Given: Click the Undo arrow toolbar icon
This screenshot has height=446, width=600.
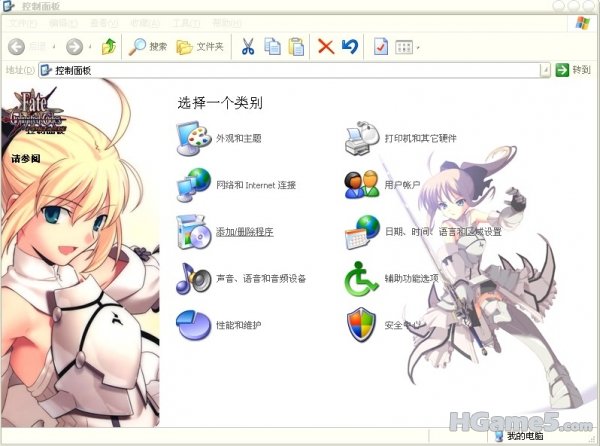Looking at the screenshot, I should (x=349, y=46).
